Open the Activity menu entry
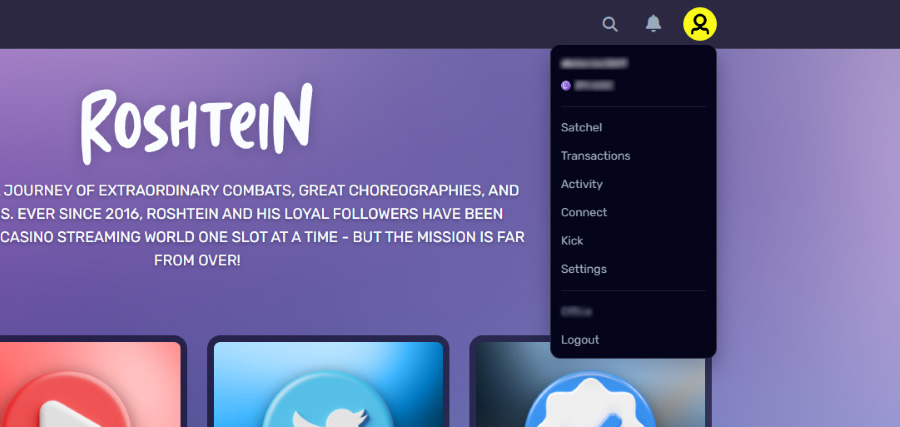This screenshot has width=900, height=427. [581, 184]
